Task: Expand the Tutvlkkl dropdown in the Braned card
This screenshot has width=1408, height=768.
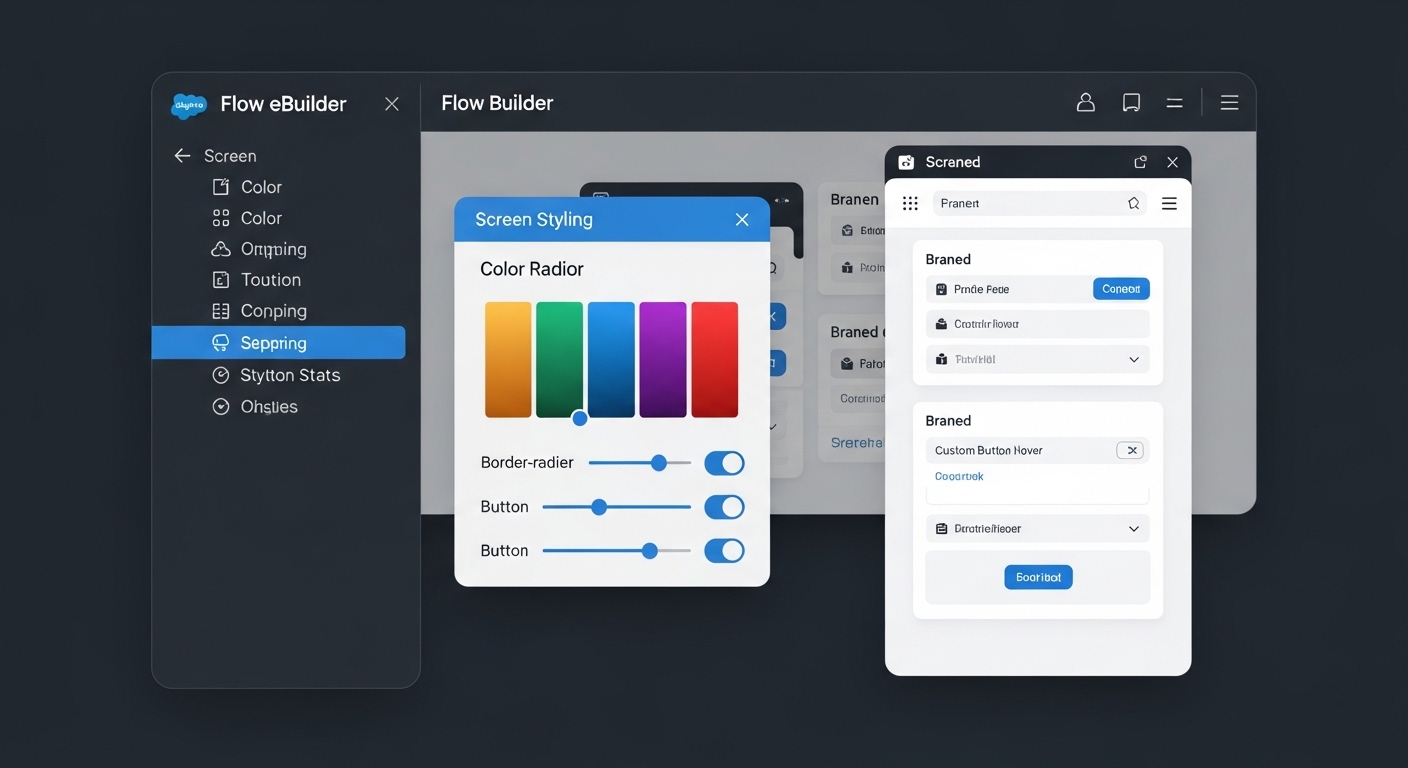Action: pos(1133,359)
